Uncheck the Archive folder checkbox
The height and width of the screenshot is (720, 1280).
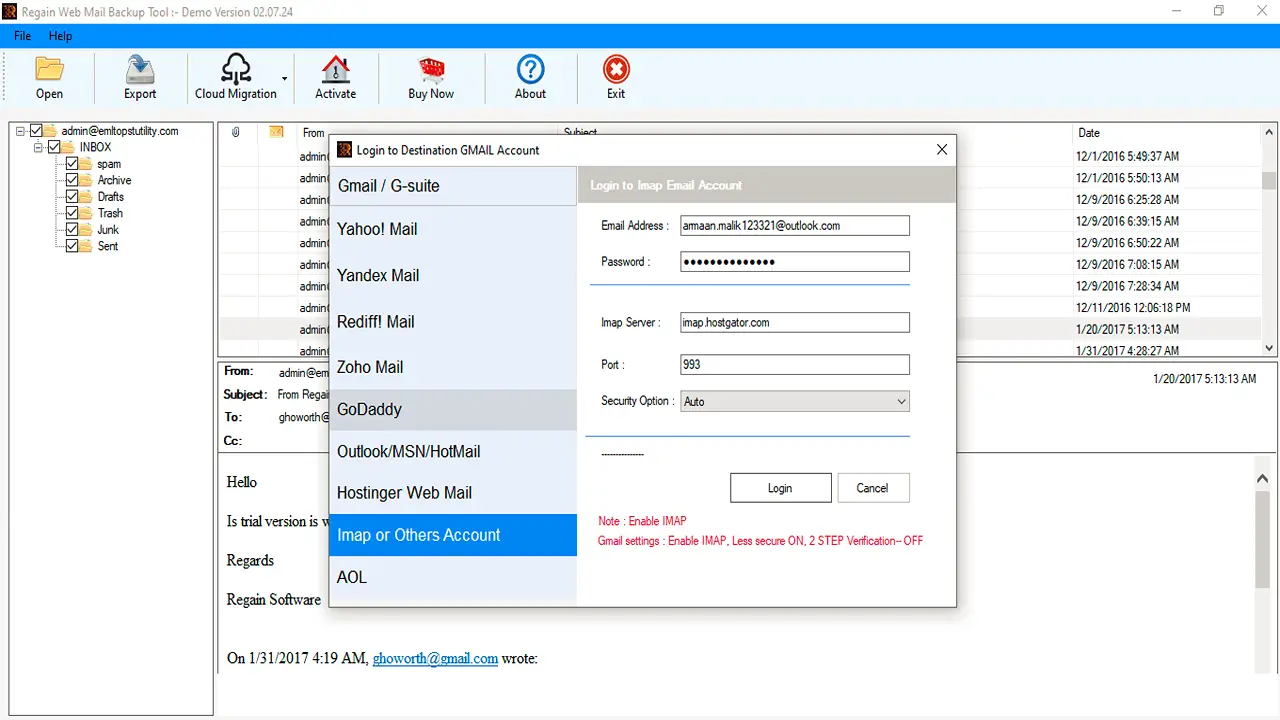coord(71,180)
